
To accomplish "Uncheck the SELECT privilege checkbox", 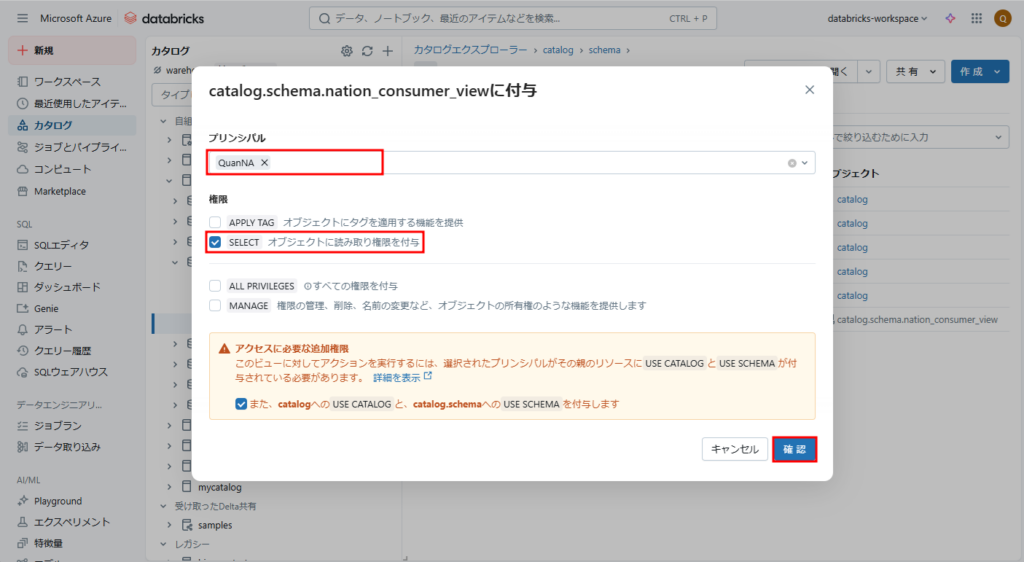I will point(215,243).
